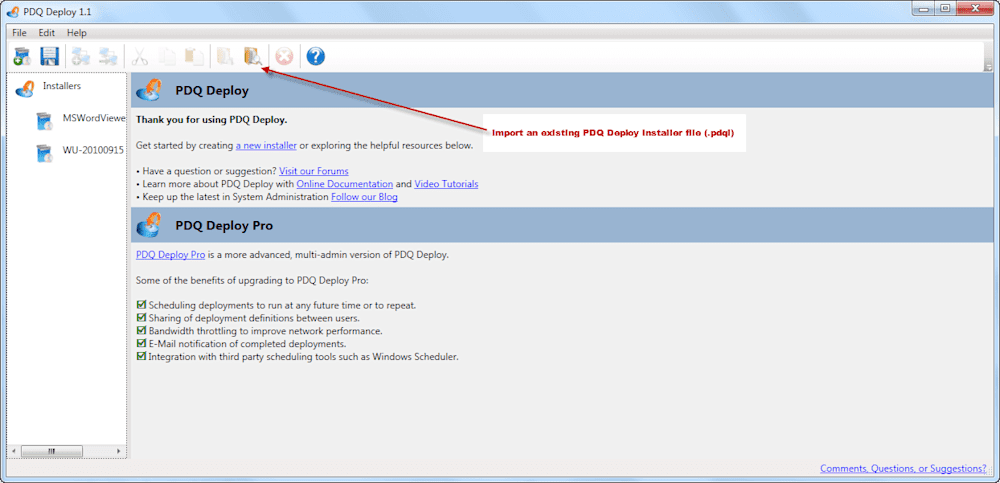
Task: Select the Installers tree node
Action: 62,85
